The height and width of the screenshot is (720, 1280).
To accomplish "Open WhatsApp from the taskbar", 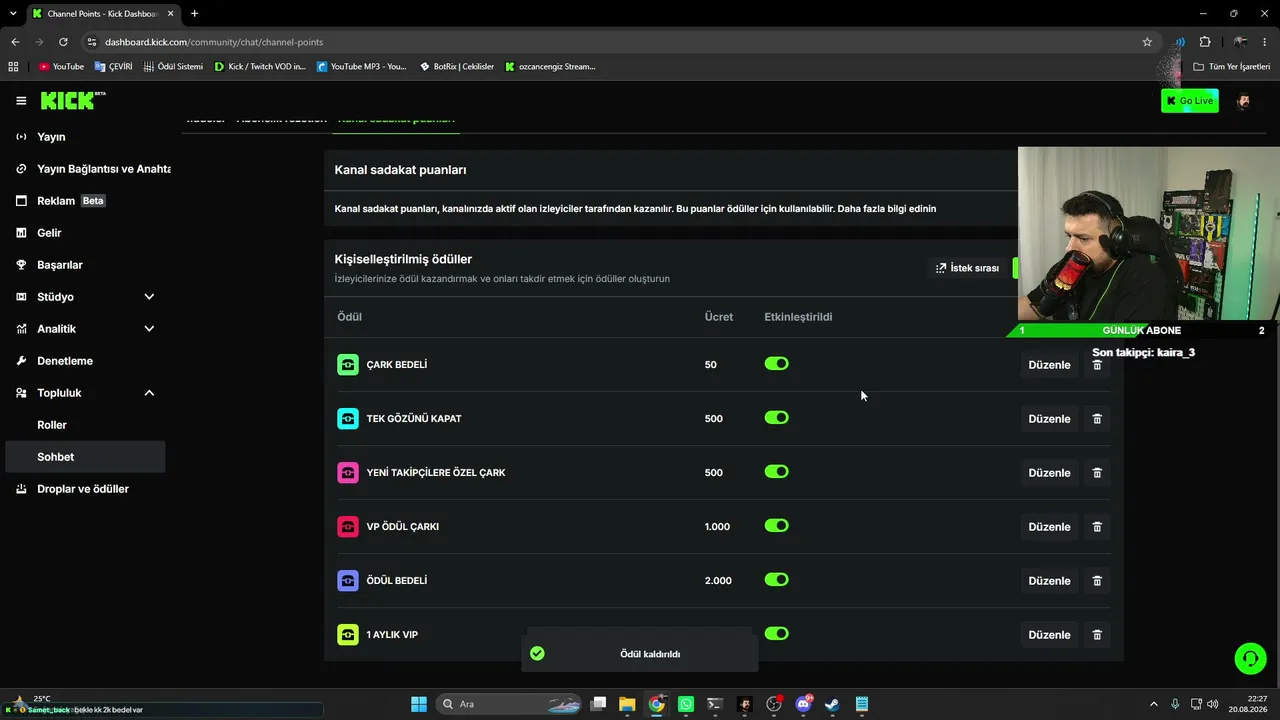I will pos(686,704).
